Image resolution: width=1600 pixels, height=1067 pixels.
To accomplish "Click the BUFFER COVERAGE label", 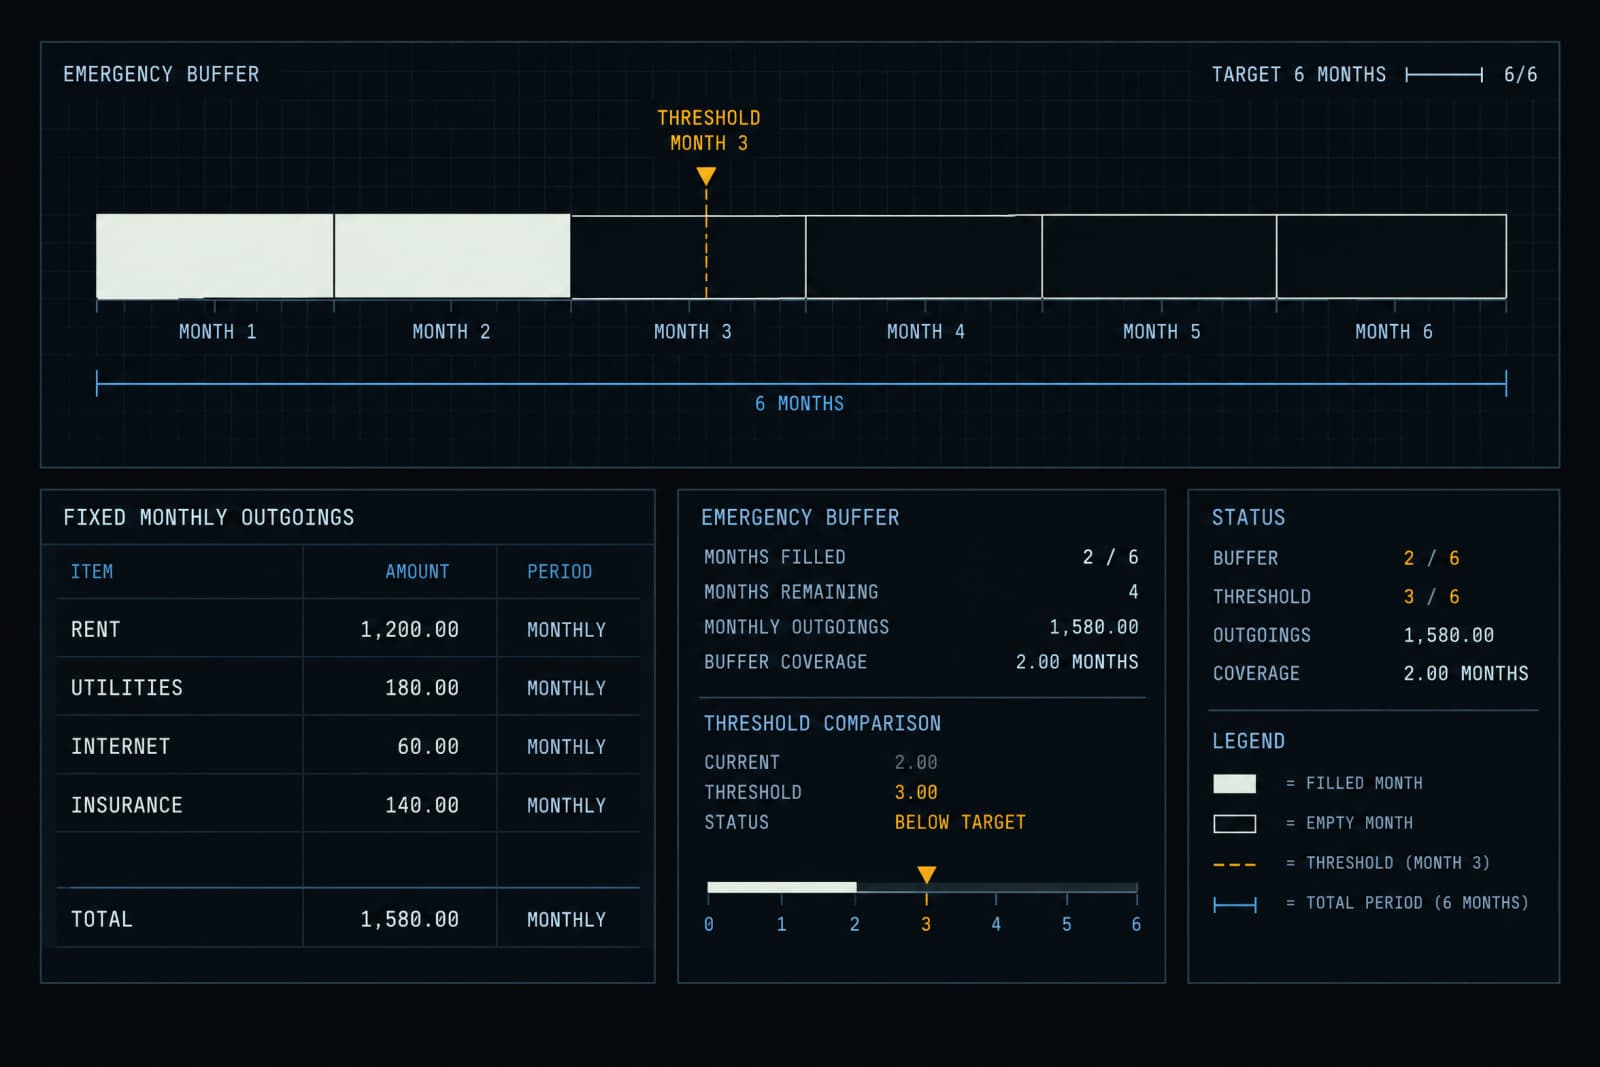I will [x=786, y=662].
